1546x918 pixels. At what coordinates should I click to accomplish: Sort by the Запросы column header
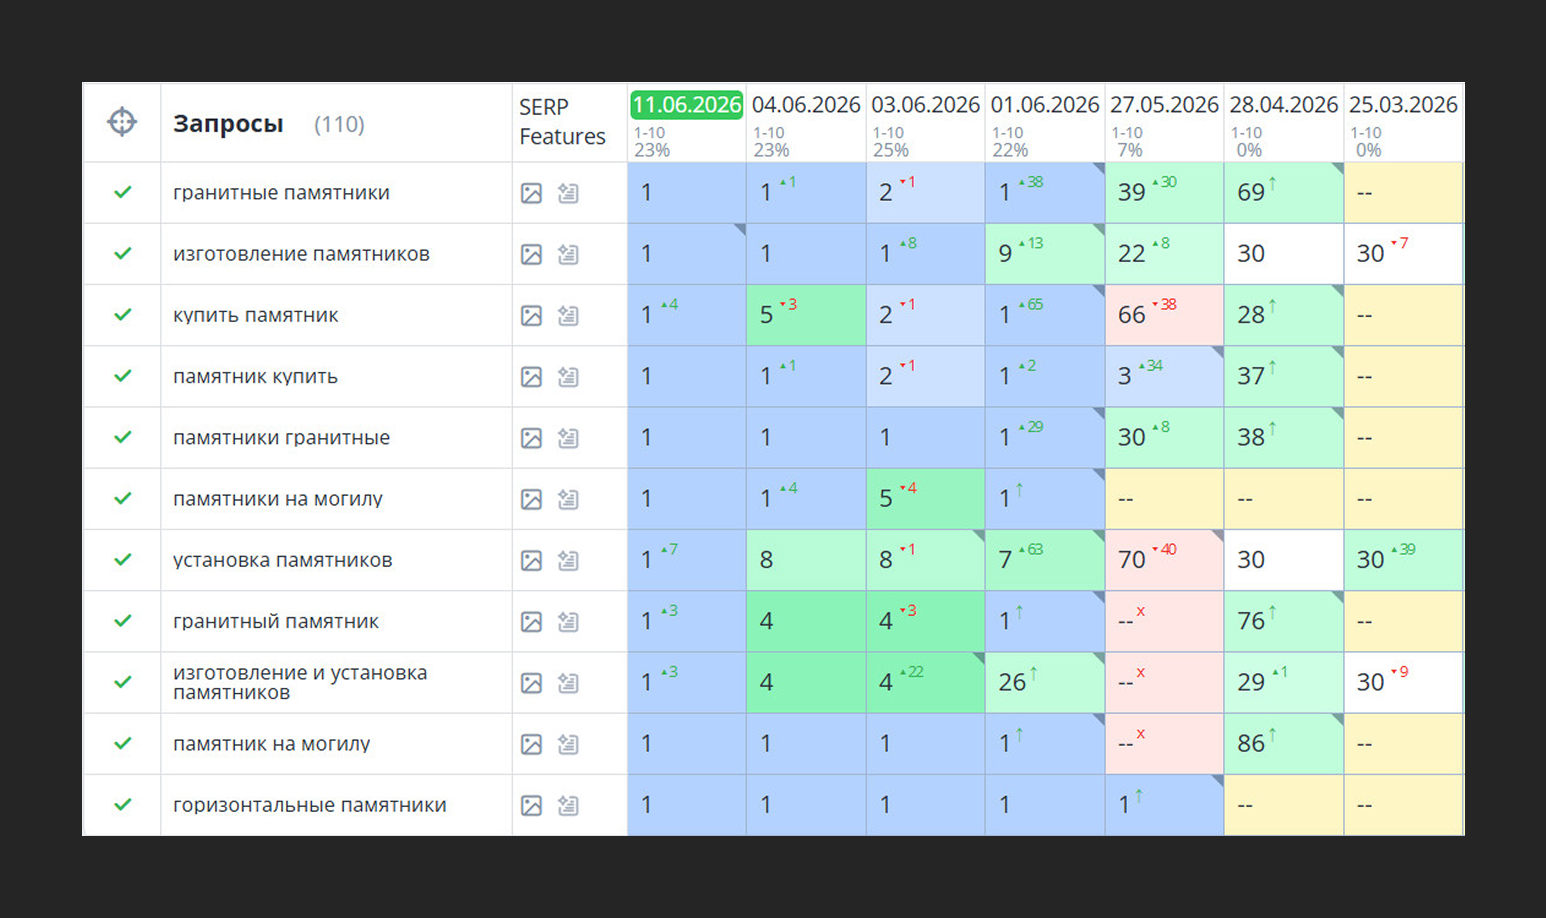[228, 124]
